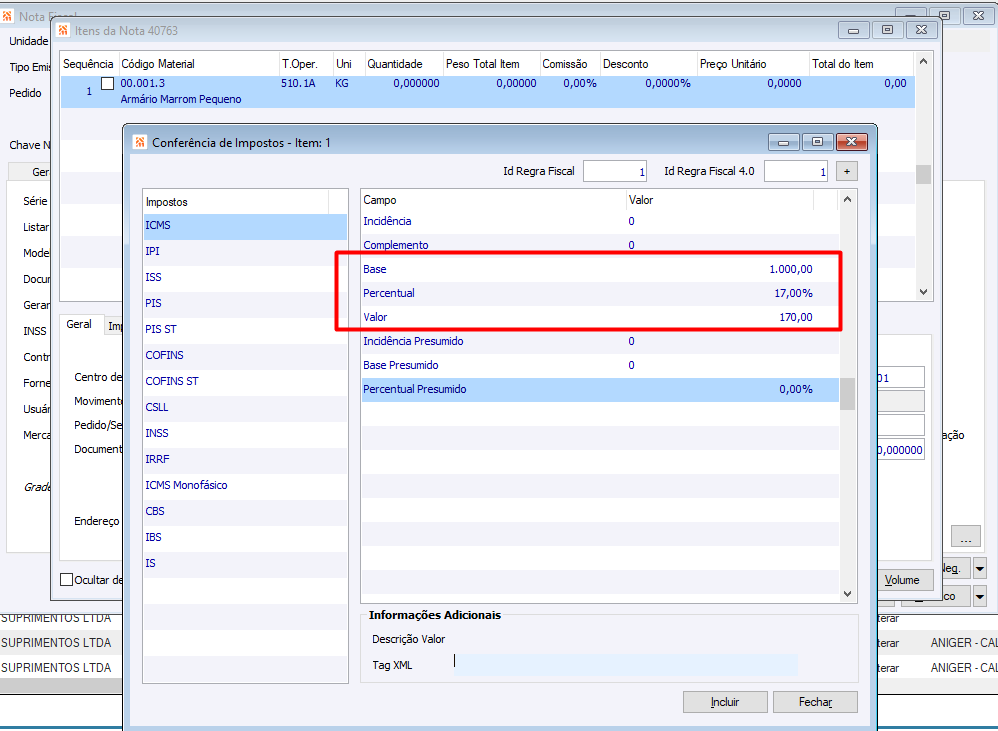The height and width of the screenshot is (731, 998).
Task: Open the Geral tab in Itens da Nota
Action: [x=79, y=324]
